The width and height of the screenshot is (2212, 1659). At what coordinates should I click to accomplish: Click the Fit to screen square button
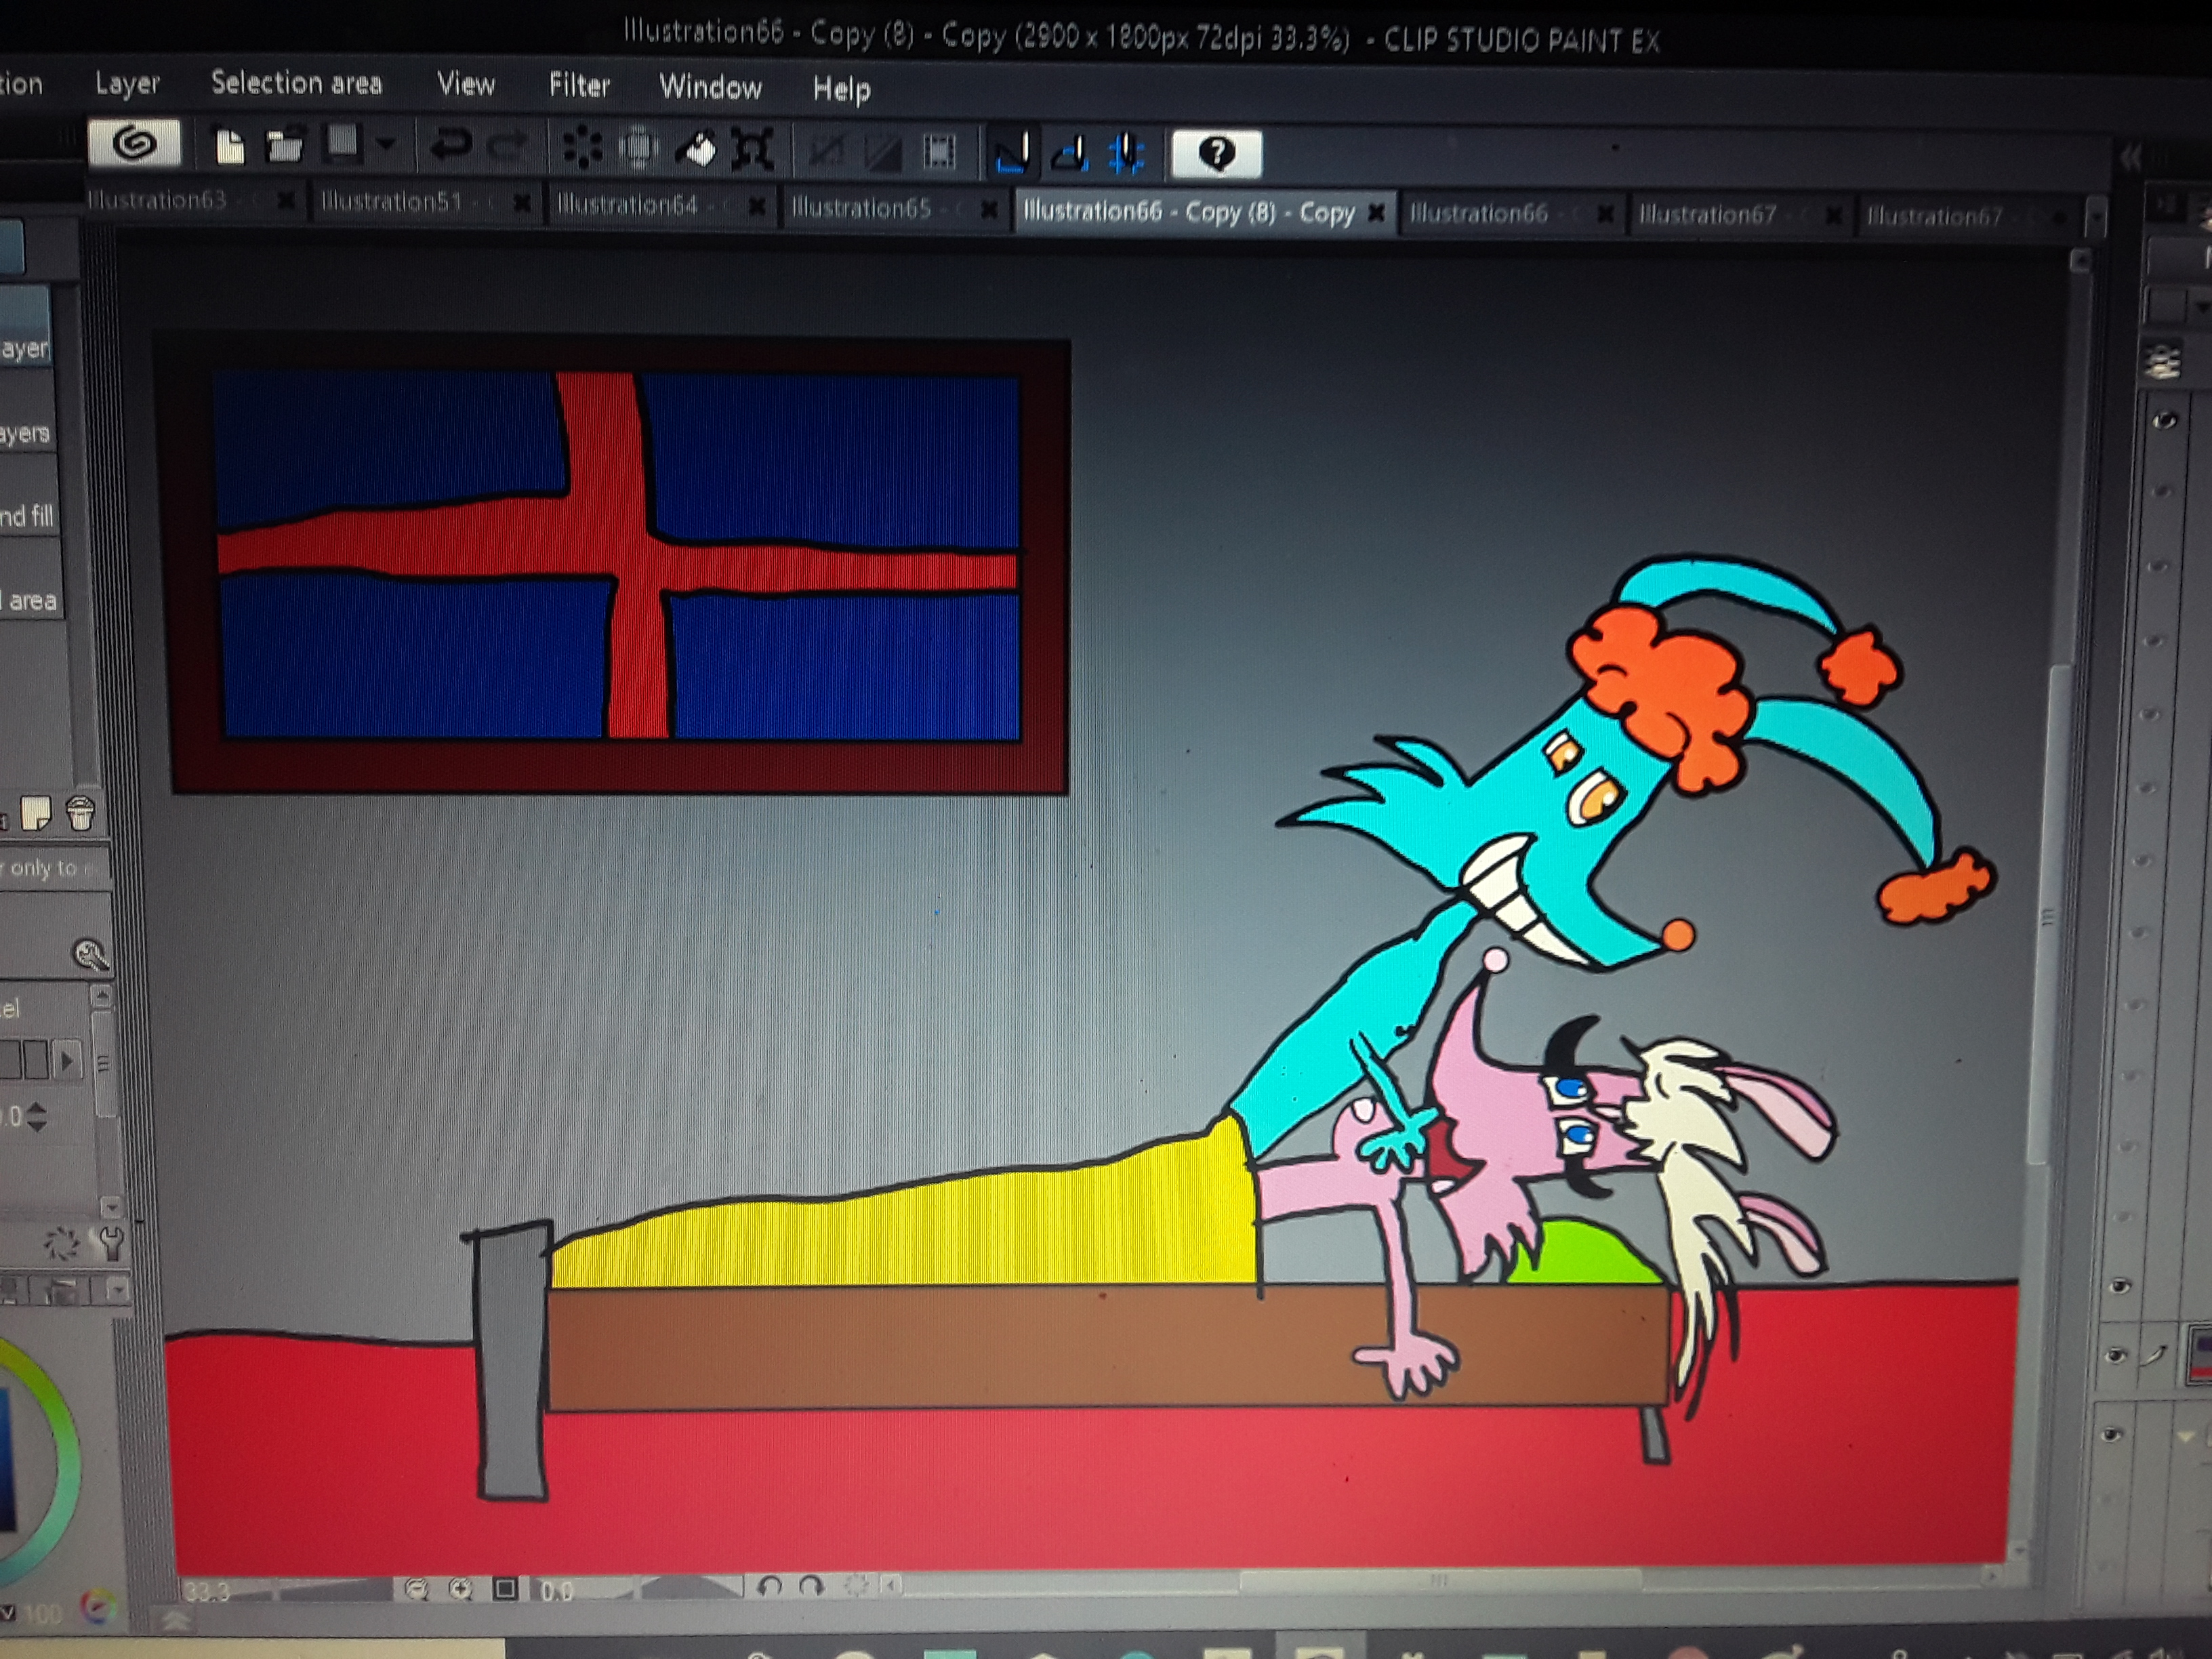point(506,1588)
